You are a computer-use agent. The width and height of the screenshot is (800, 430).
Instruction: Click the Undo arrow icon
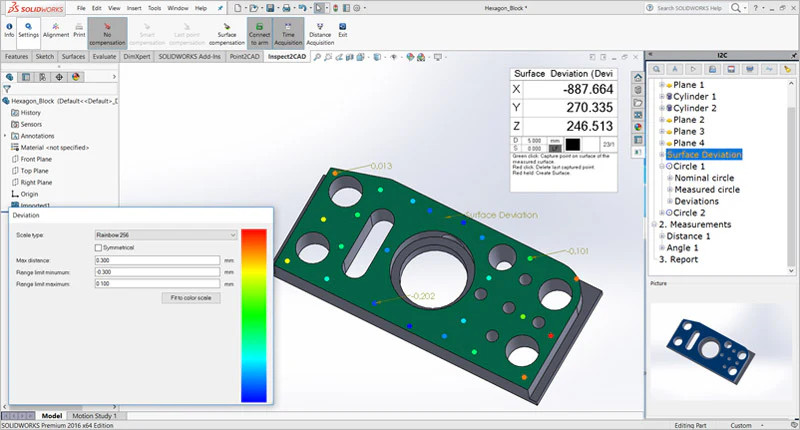tap(302, 8)
